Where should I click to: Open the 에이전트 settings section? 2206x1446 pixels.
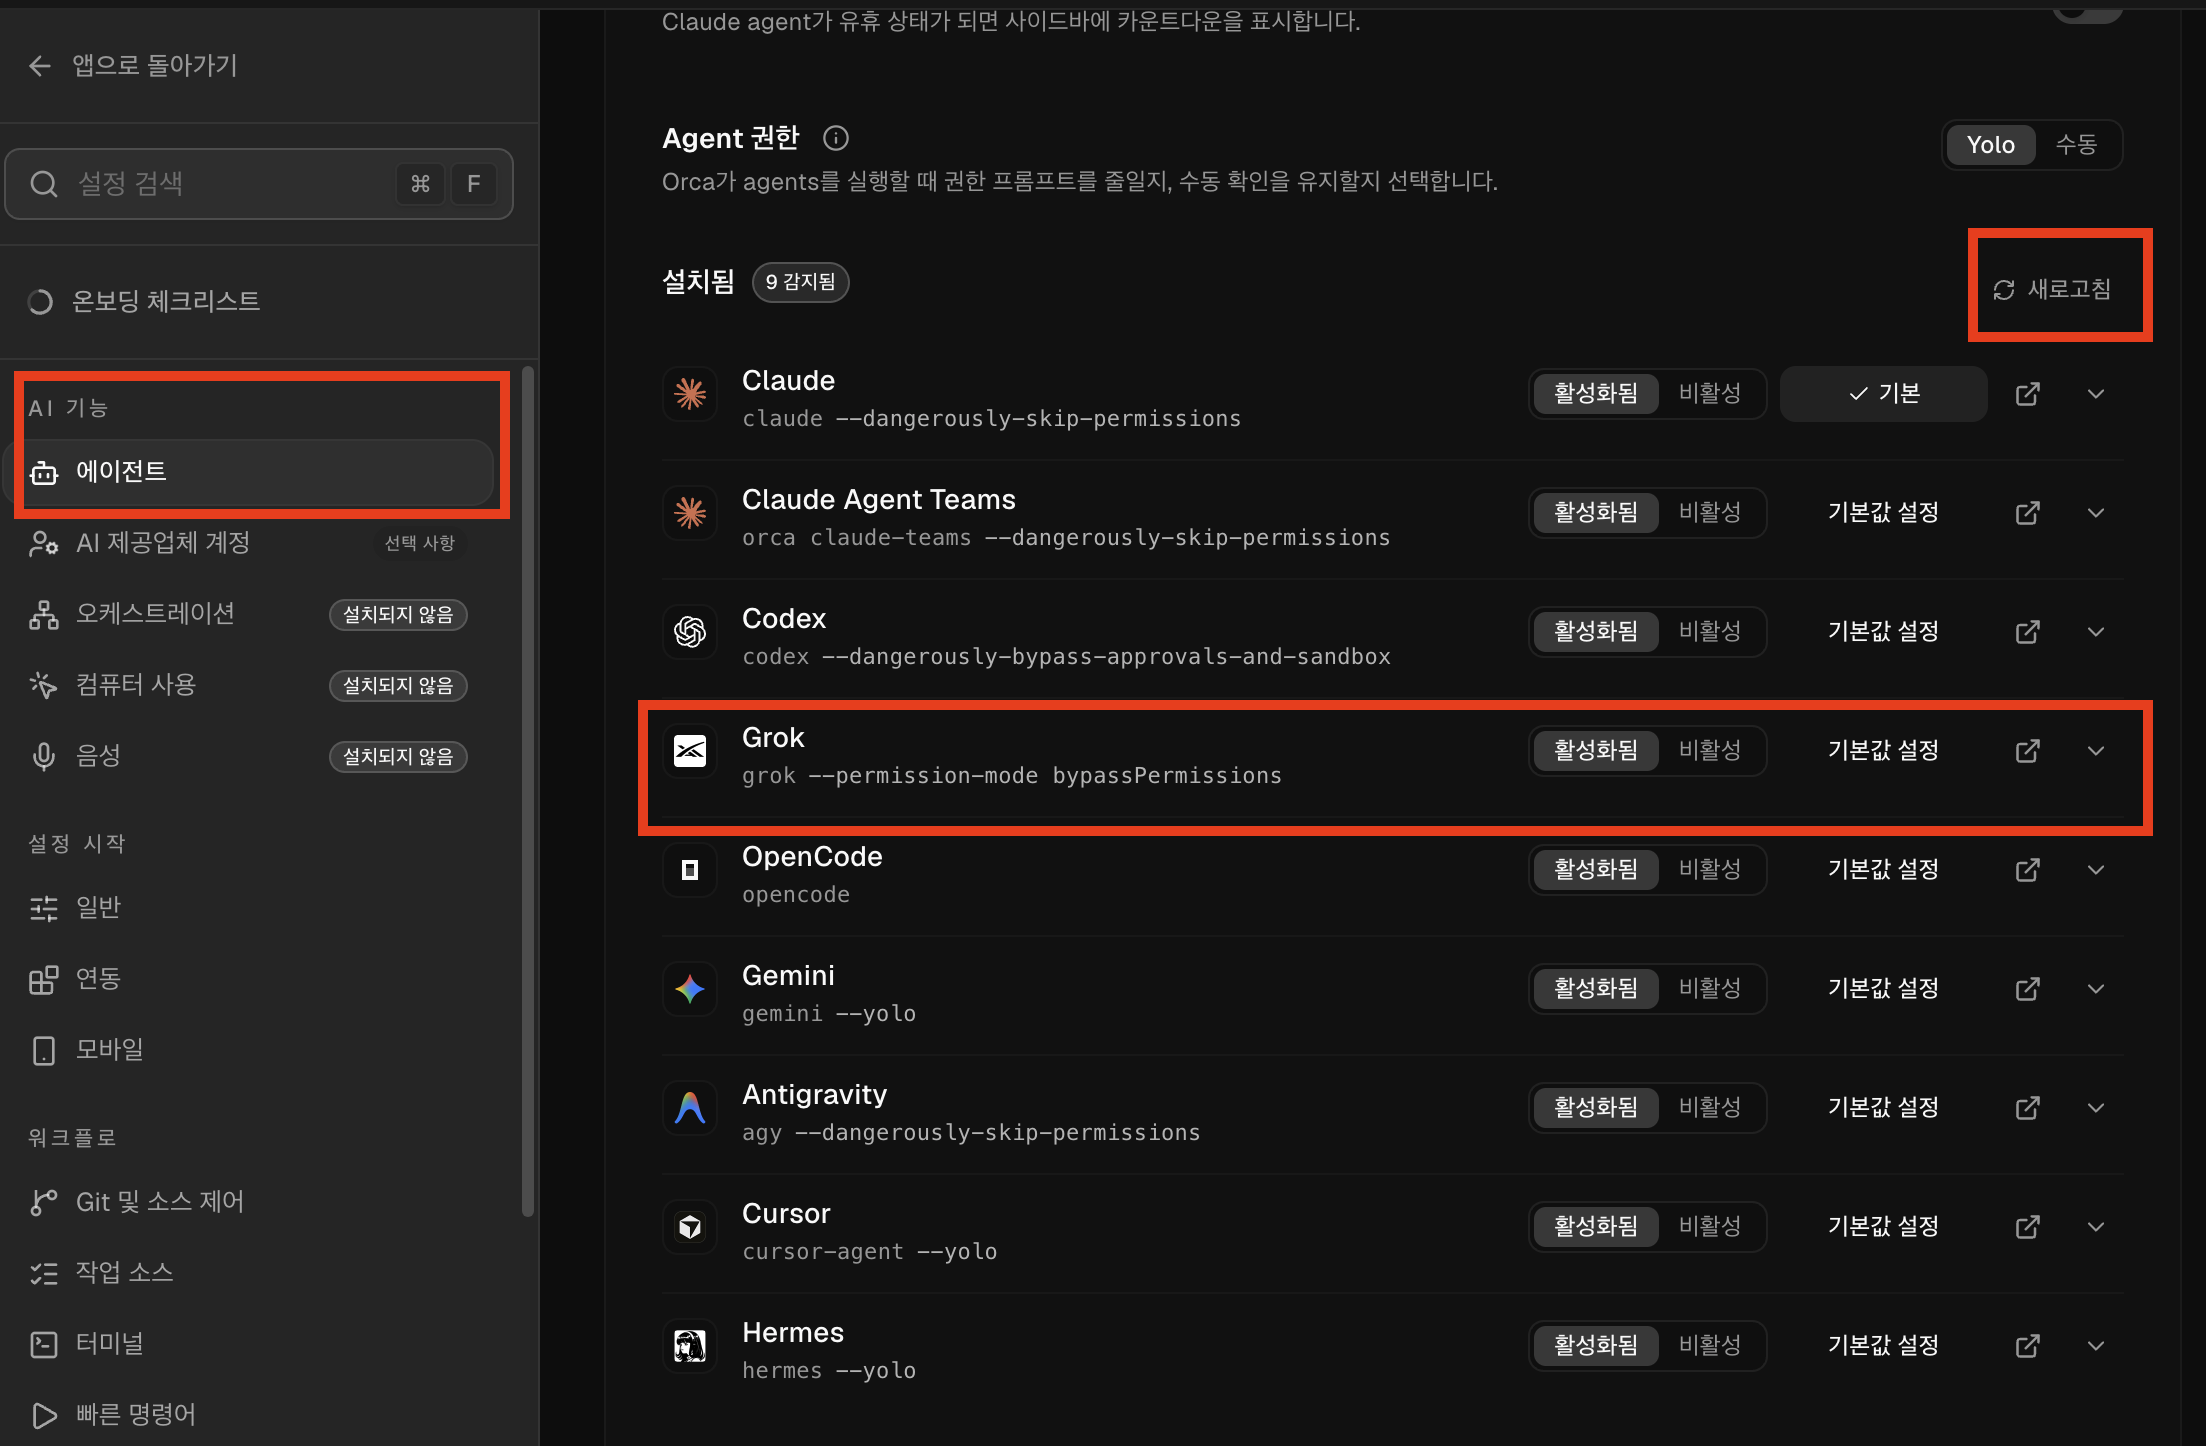tap(250, 472)
